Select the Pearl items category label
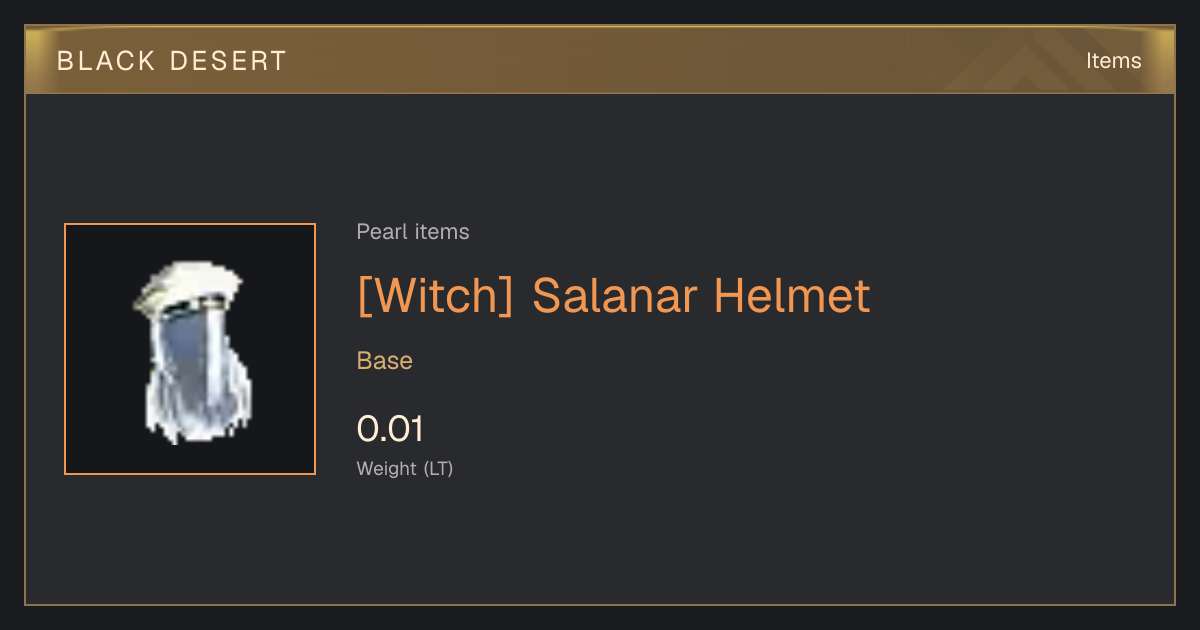 click(413, 232)
